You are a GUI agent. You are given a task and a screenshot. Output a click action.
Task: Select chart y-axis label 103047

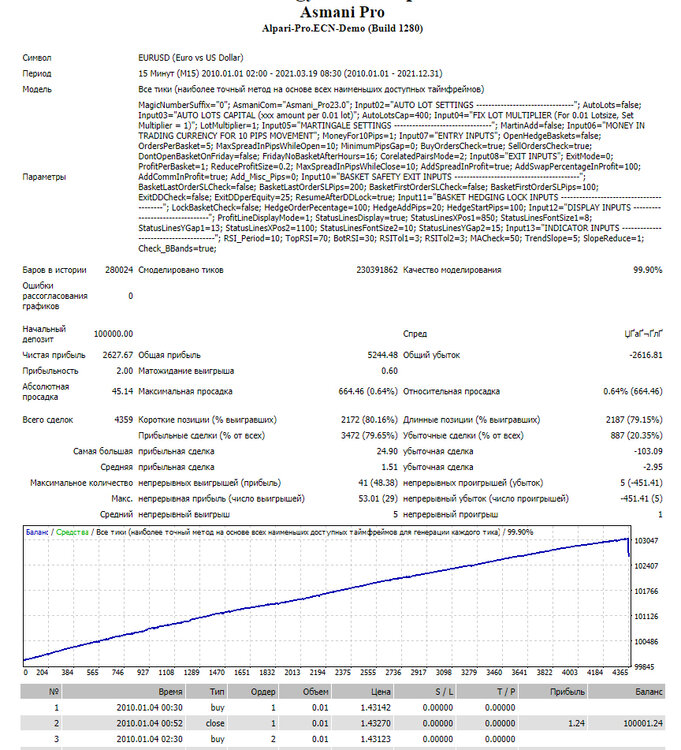[646, 540]
